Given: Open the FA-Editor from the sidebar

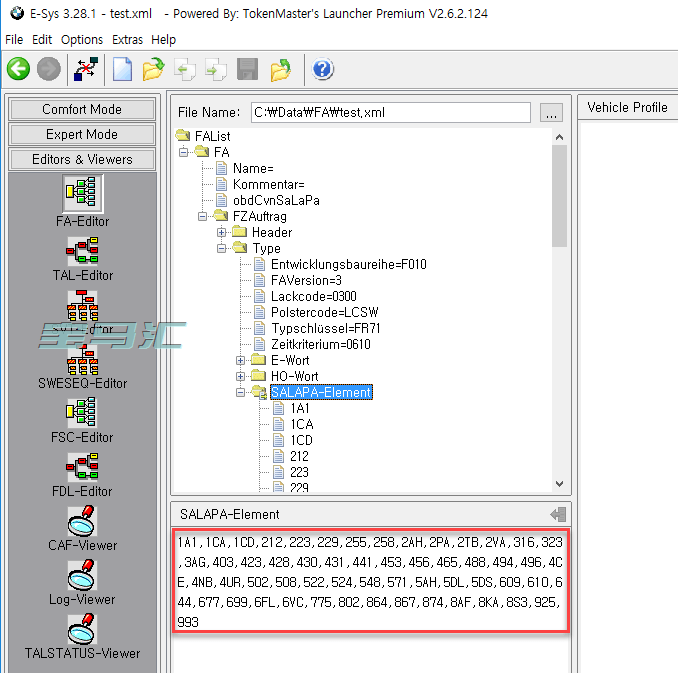Looking at the screenshot, I should pos(82,200).
